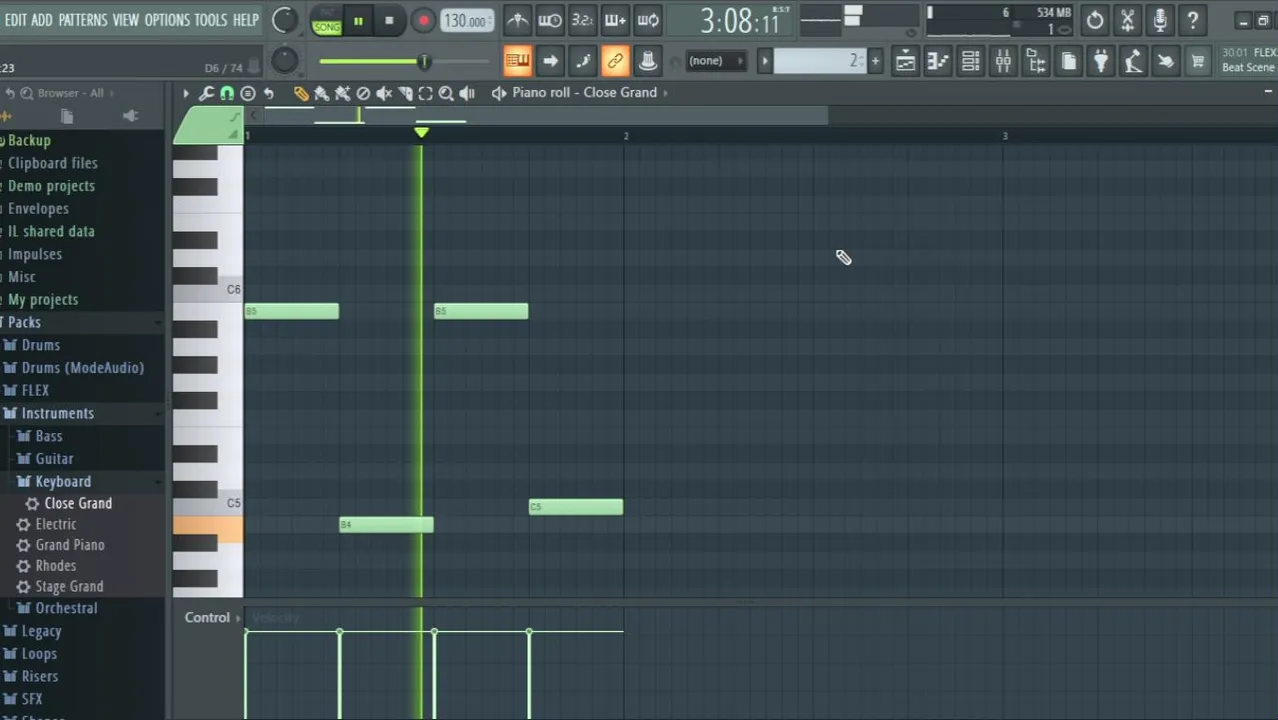The height and width of the screenshot is (720, 1278).
Task: Open the VIEW menu
Action: pyautogui.click(x=126, y=20)
